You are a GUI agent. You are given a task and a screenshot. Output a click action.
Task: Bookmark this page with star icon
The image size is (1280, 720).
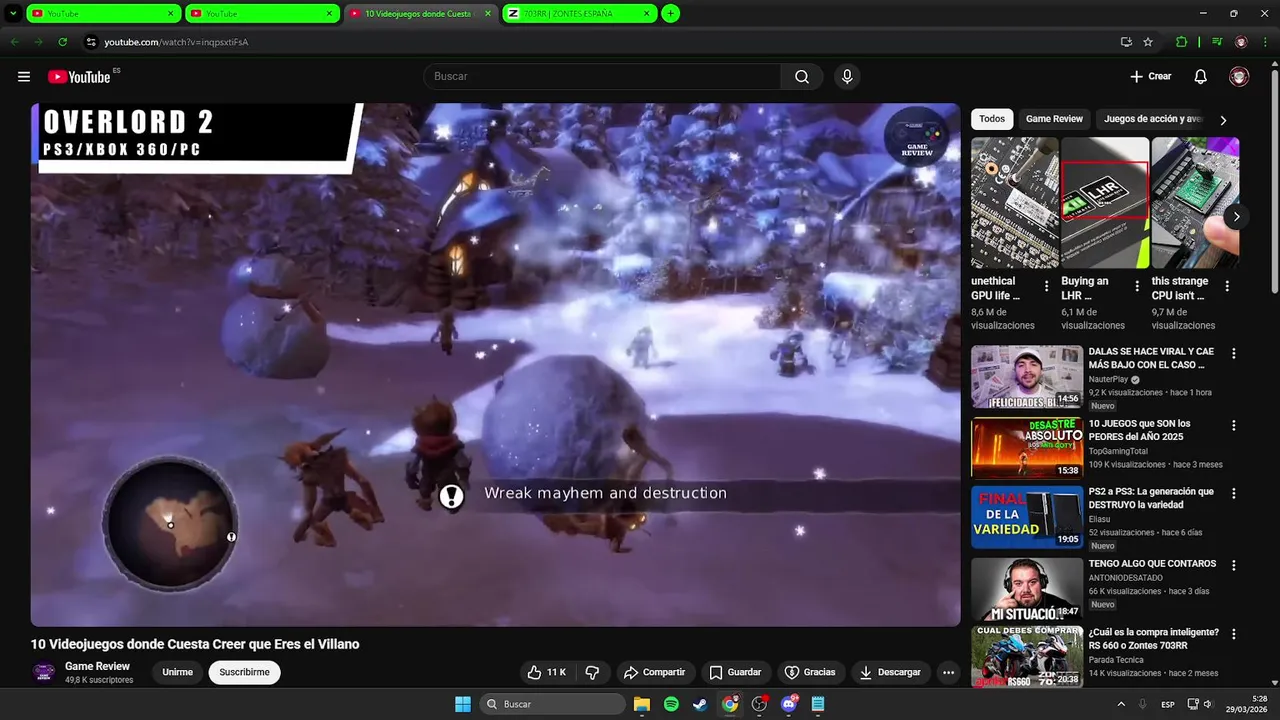click(x=1148, y=42)
